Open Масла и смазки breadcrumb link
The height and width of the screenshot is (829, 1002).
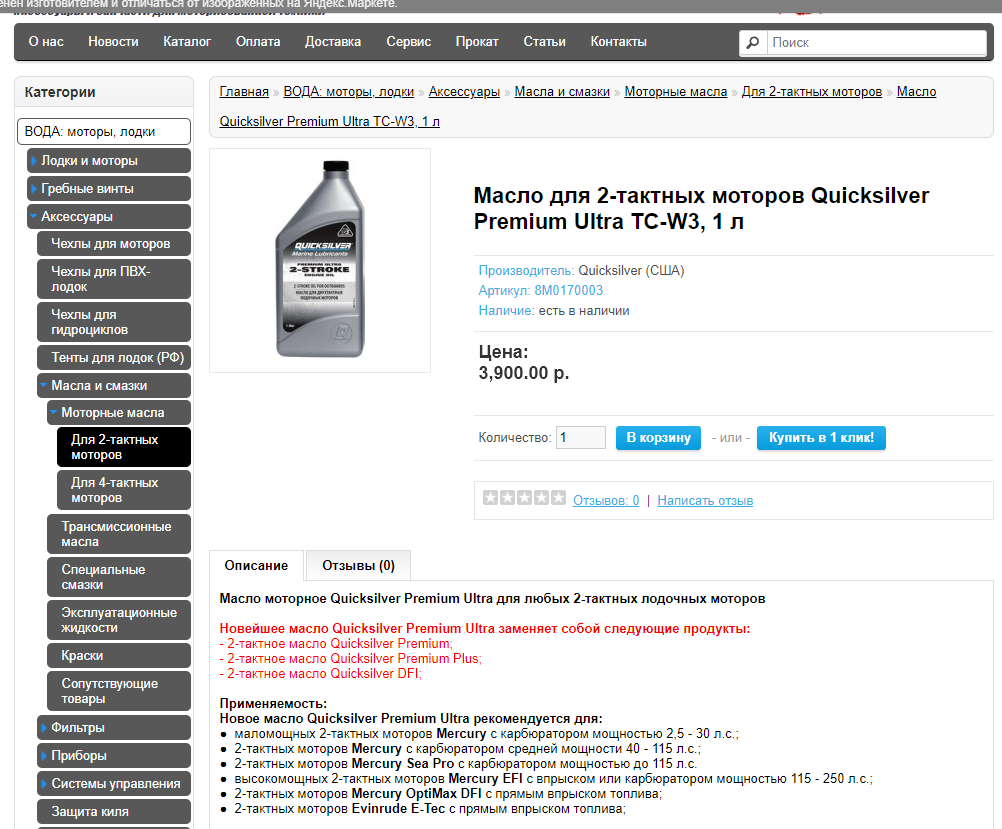562,91
